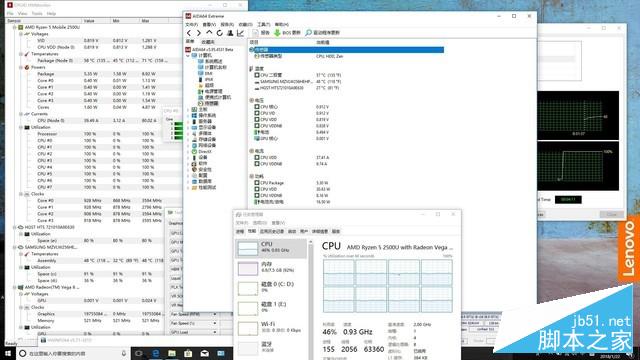The image size is (640, 360).
Task: Select 磁盘 1 (E:) in sidebar
Action: (271, 308)
